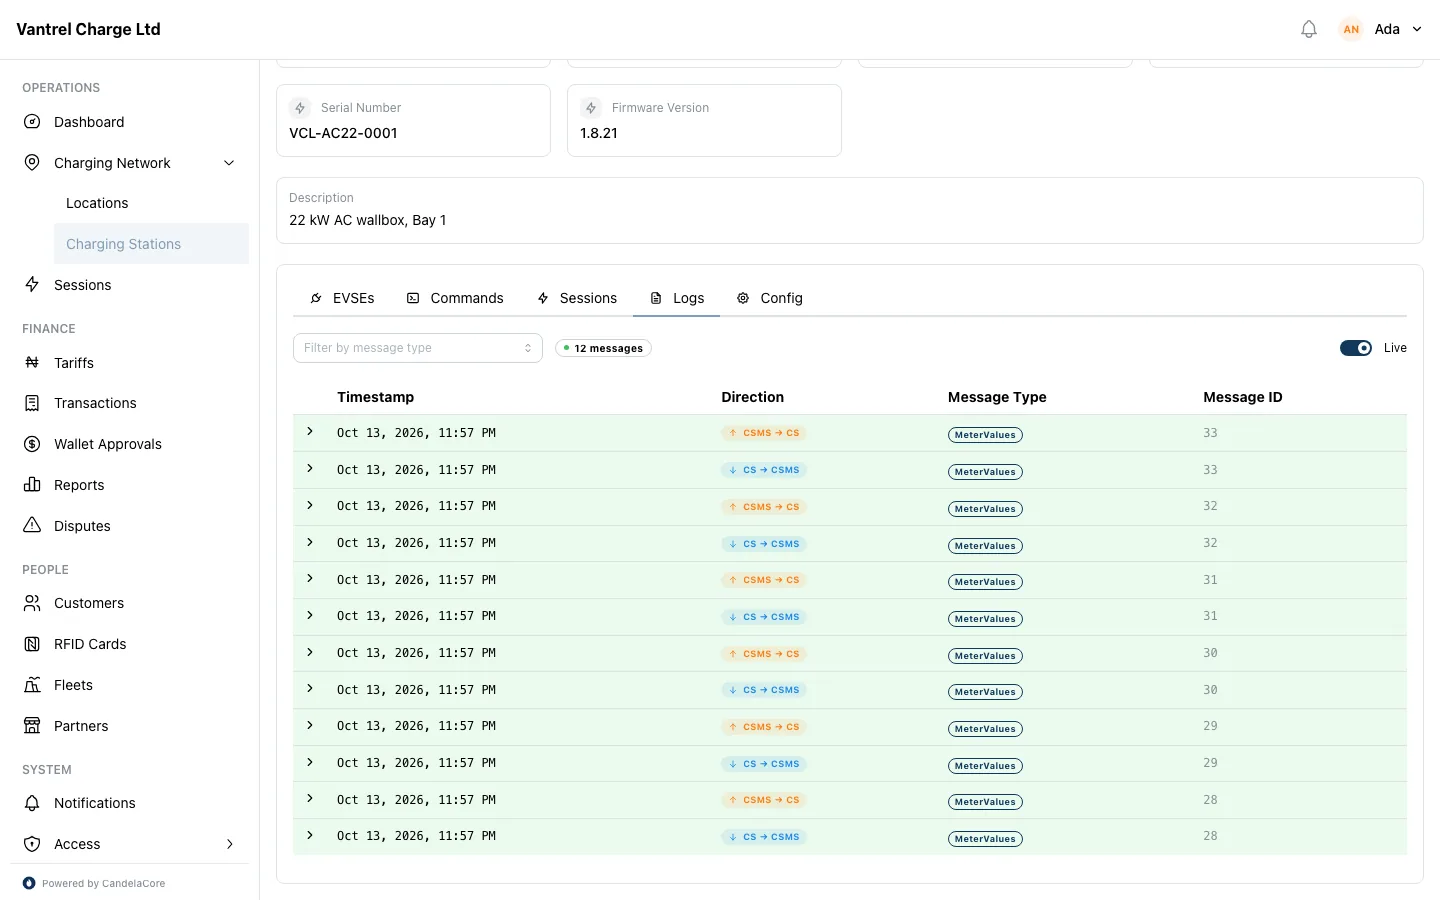Click the Charging Network pin icon
Viewport: 1440px width, 900px height.
click(x=32, y=163)
